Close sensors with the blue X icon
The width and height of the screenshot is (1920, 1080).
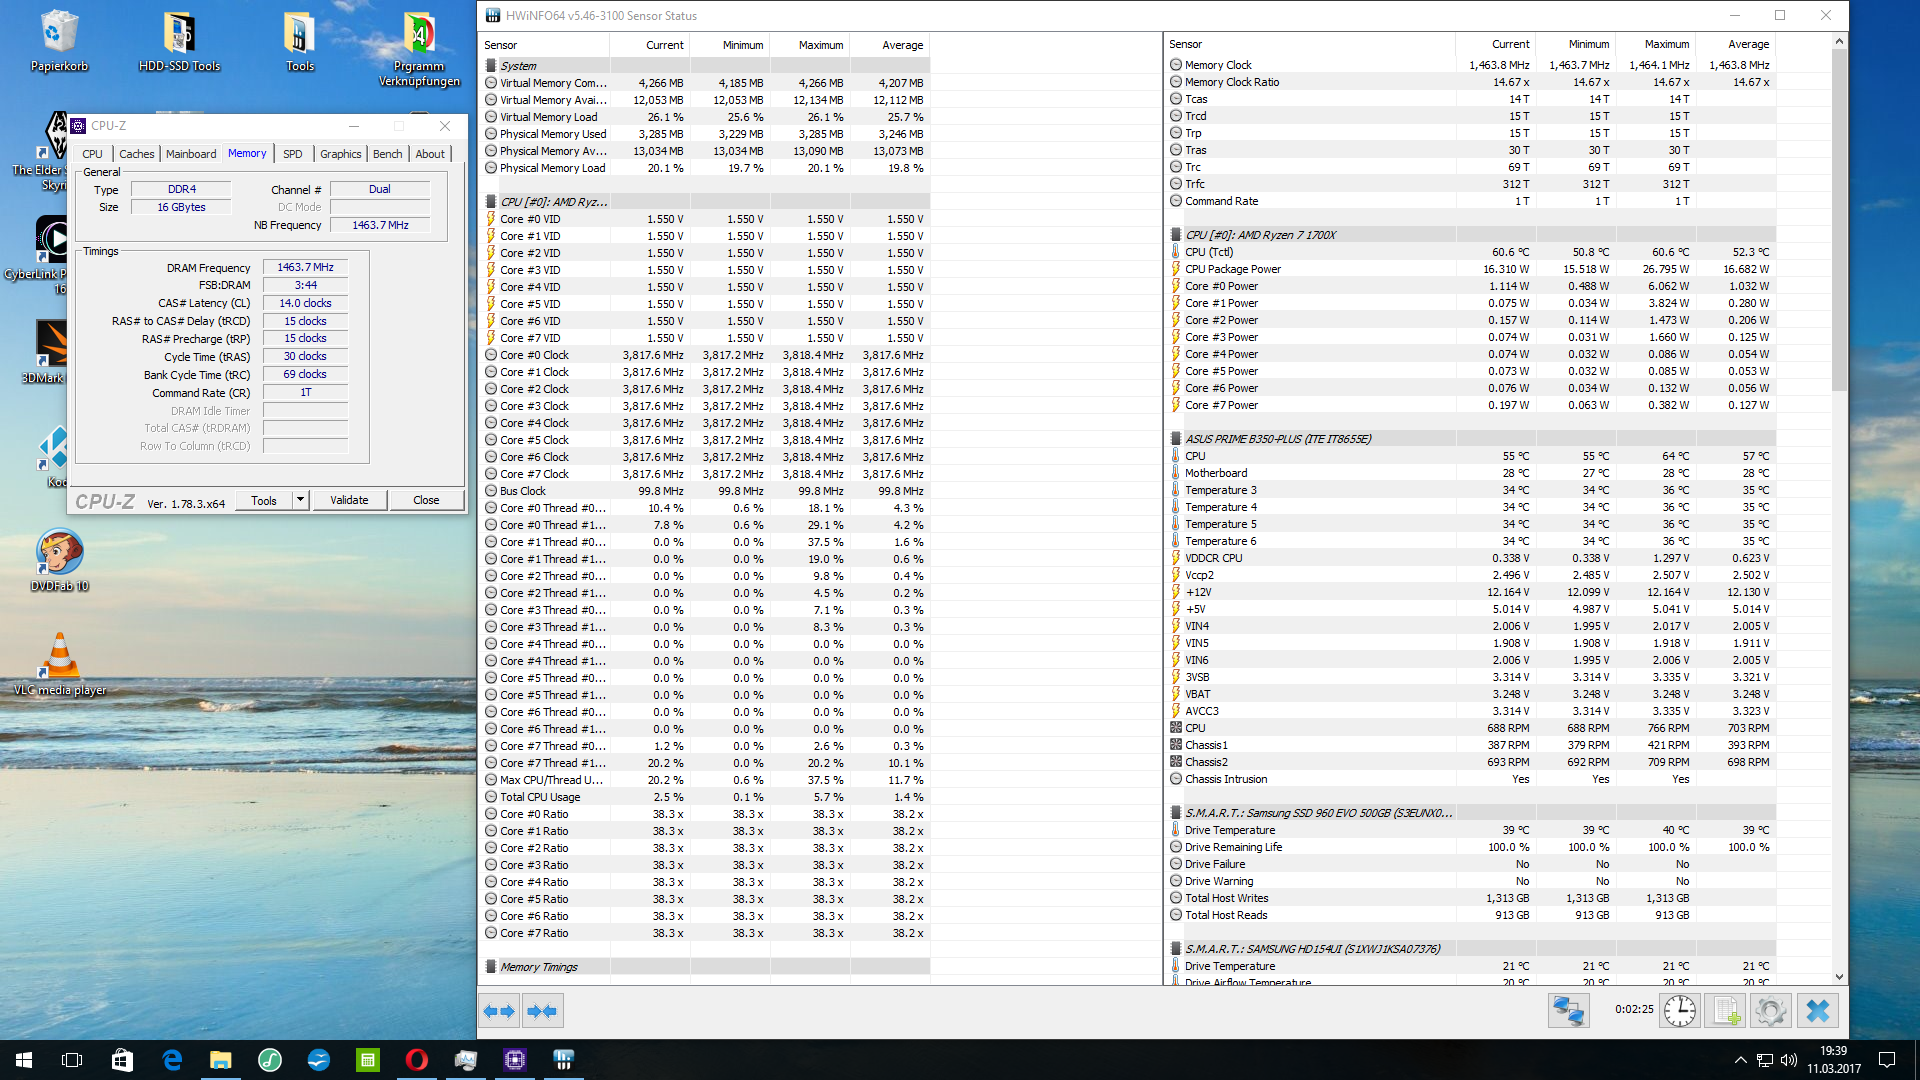click(1817, 1011)
